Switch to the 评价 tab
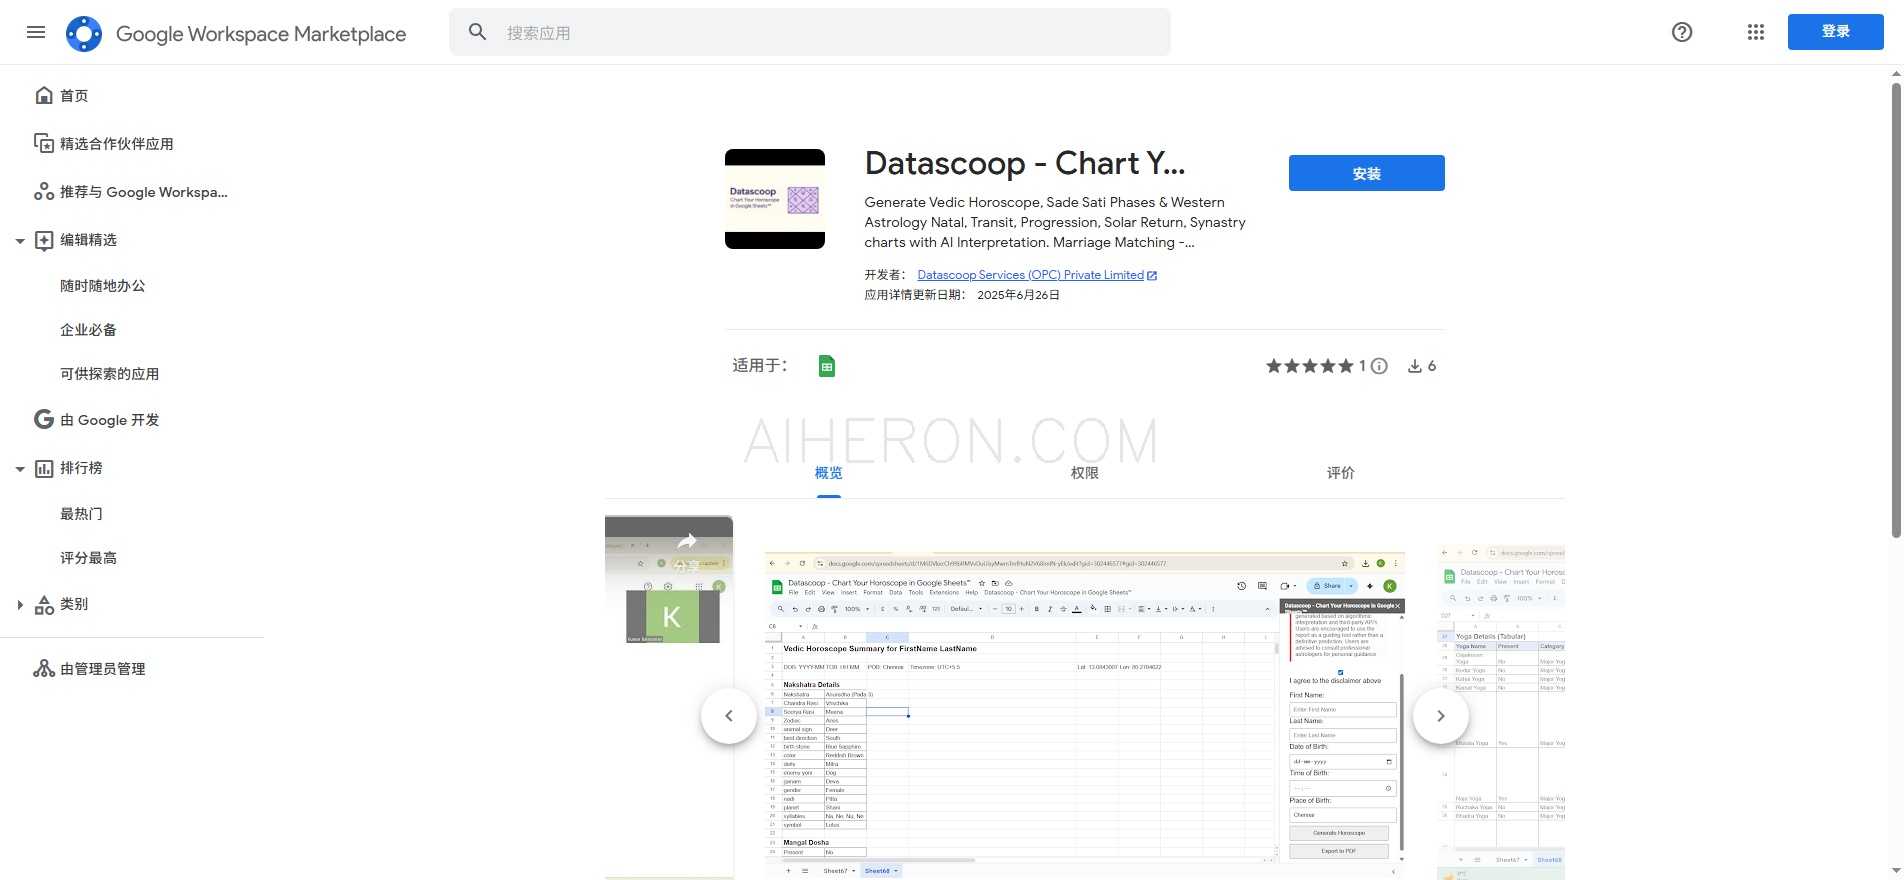 point(1341,473)
